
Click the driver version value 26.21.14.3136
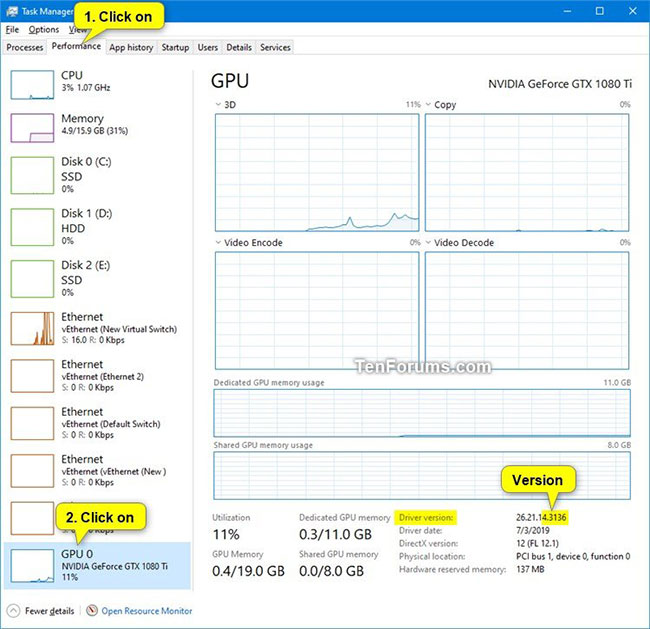pos(541,517)
